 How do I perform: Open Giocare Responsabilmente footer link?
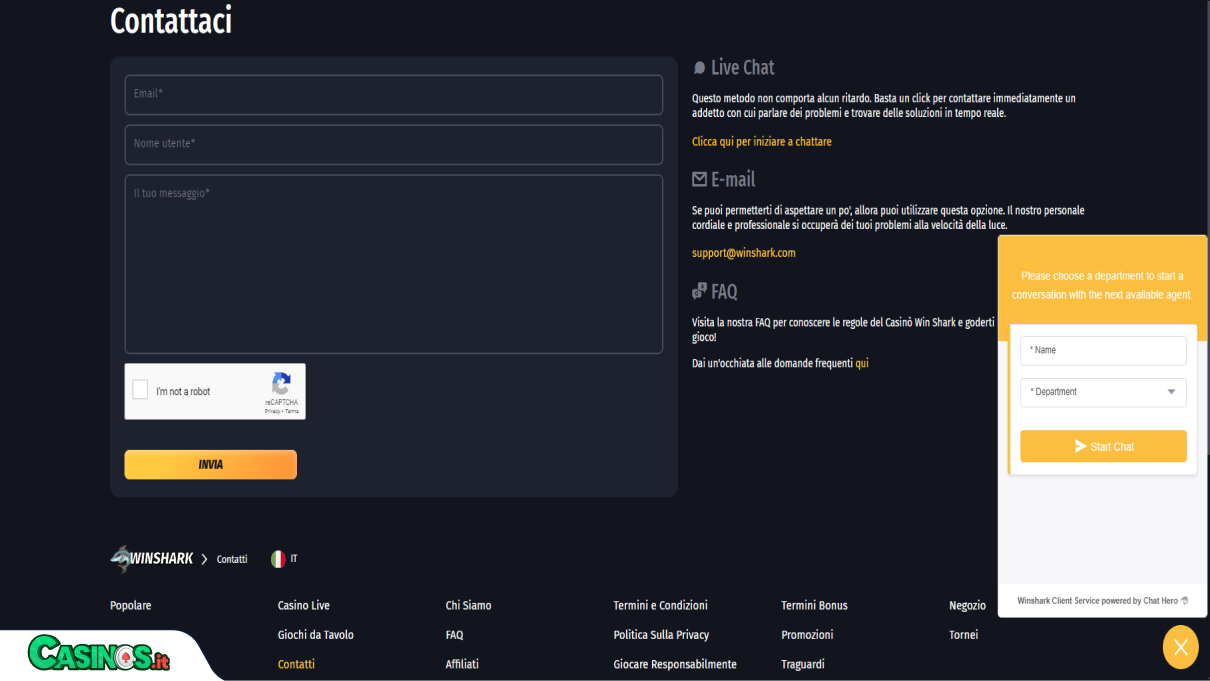pyautogui.click(x=675, y=664)
